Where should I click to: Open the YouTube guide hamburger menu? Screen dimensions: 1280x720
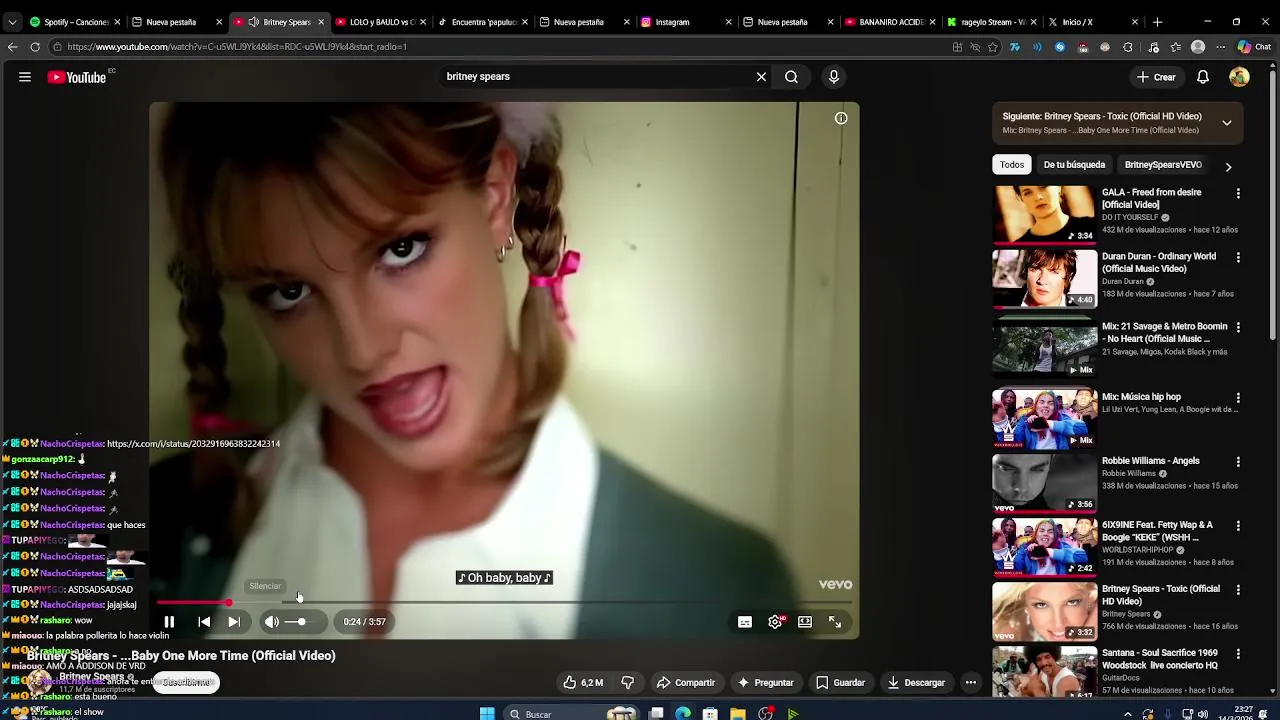point(25,77)
